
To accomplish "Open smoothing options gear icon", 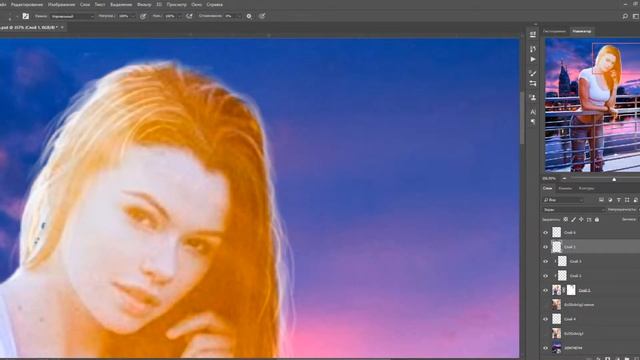I will click(249, 16).
